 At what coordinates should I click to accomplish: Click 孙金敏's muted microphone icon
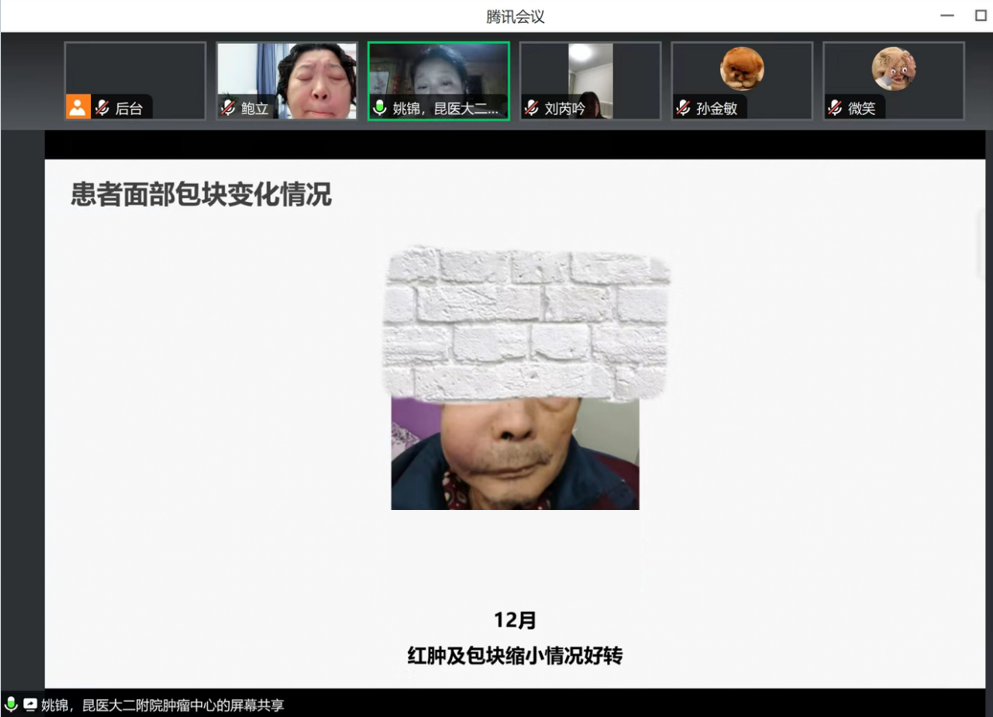(x=684, y=108)
